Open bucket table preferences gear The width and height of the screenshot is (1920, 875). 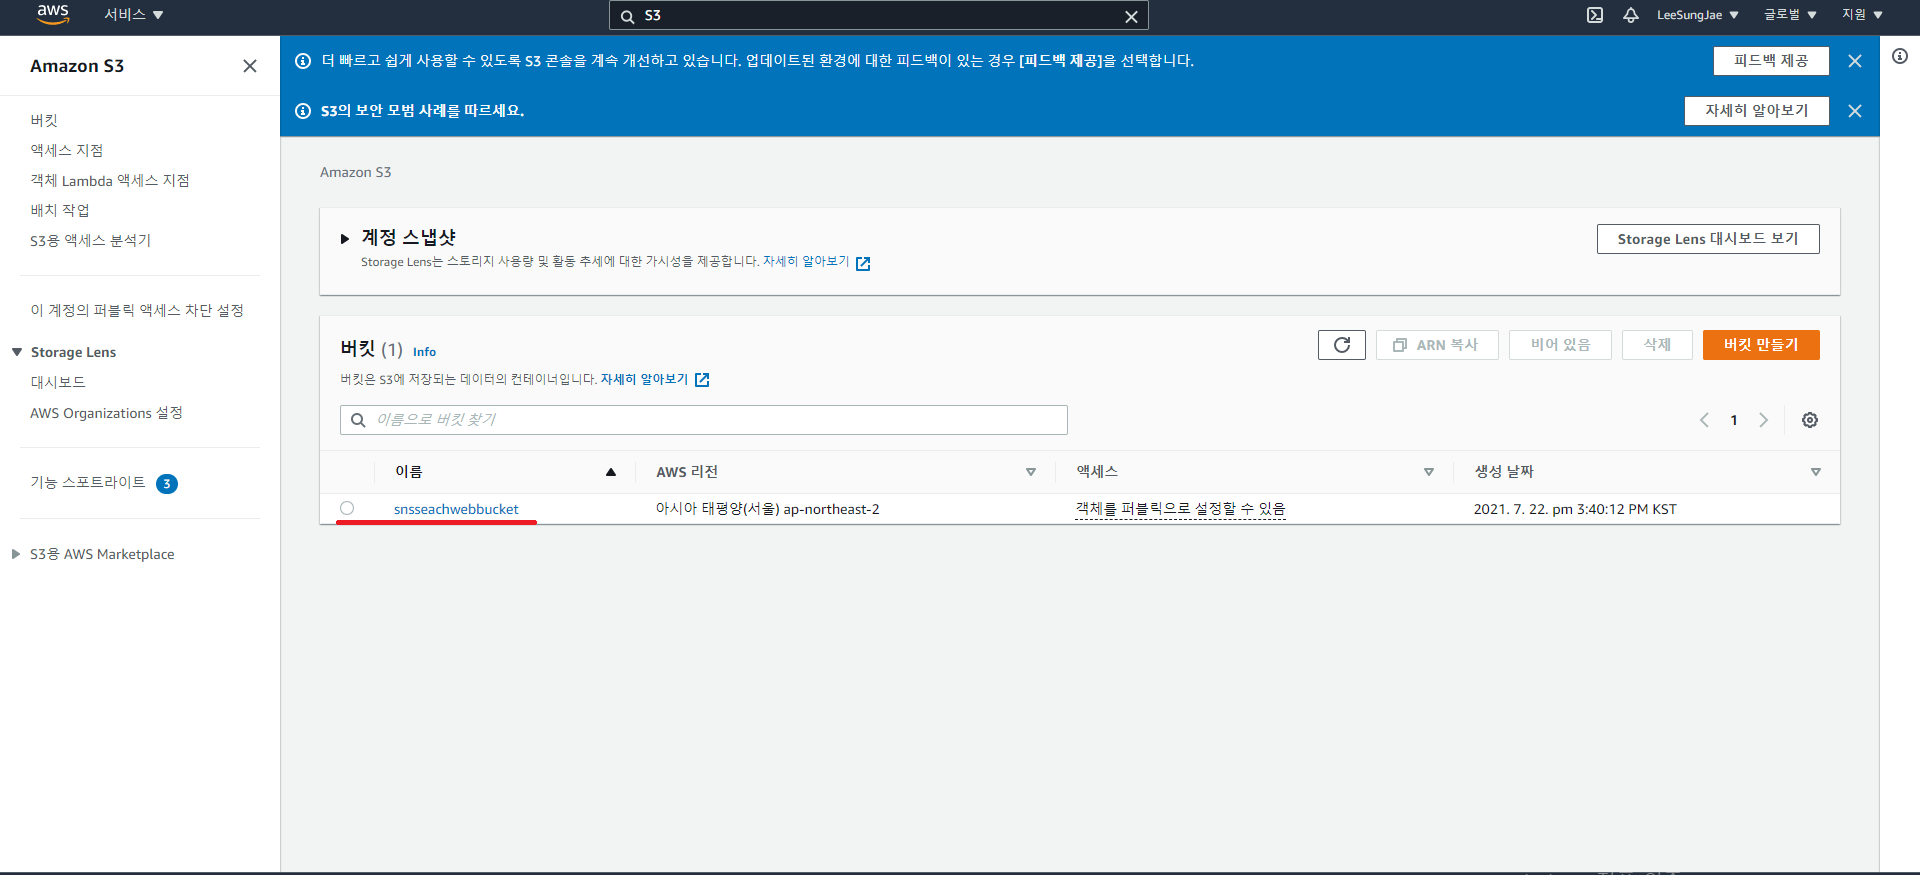coord(1810,420)
